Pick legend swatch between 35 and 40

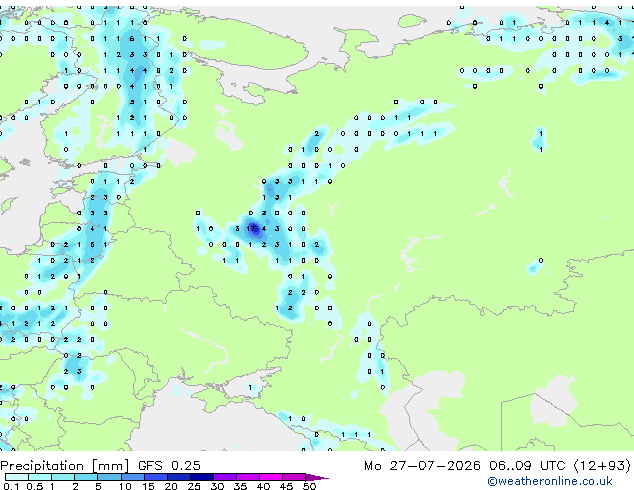pyautogui.click(x=248, y=477)
